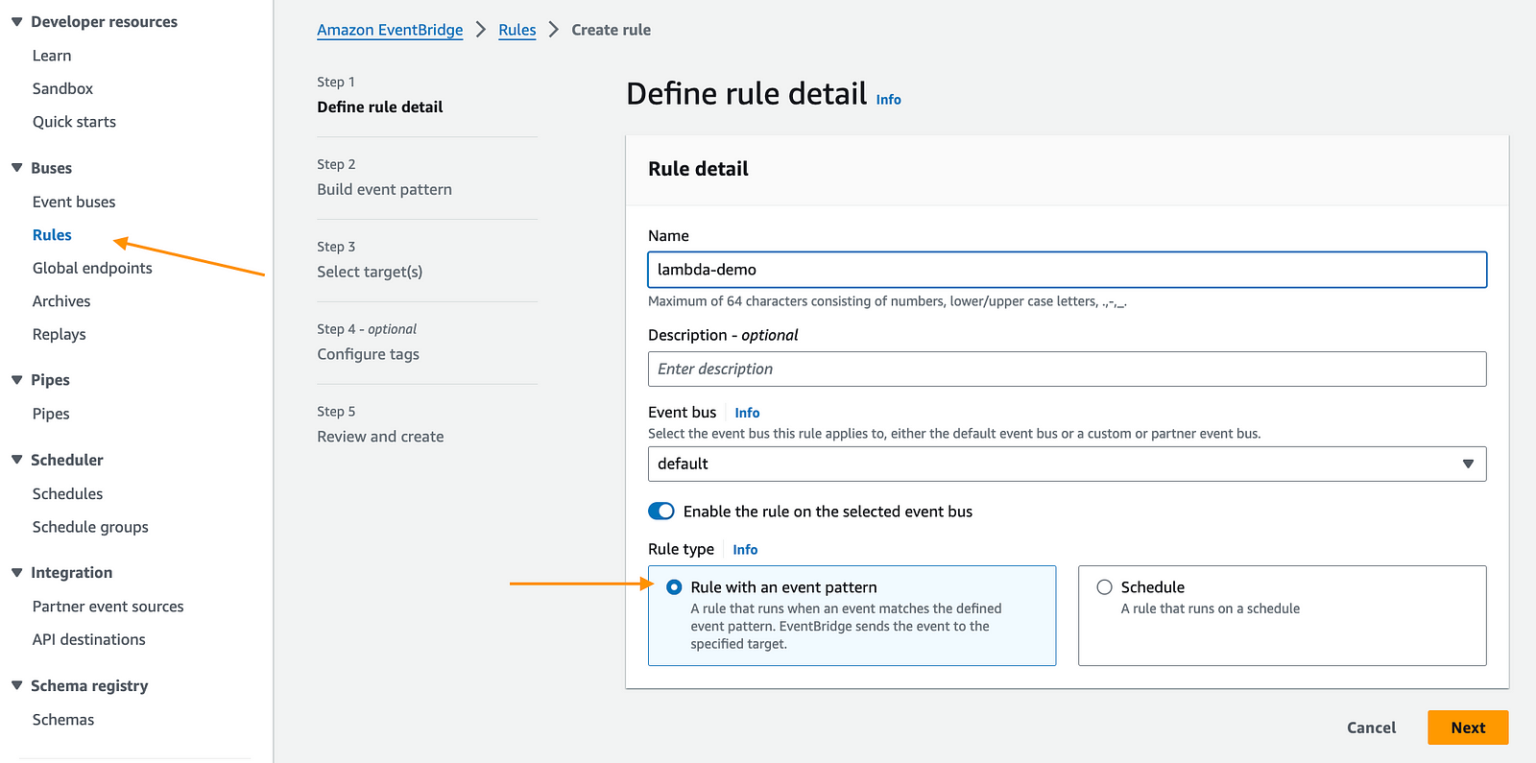
Task: Cancel the rule creation
Action: pos(1371,727)
